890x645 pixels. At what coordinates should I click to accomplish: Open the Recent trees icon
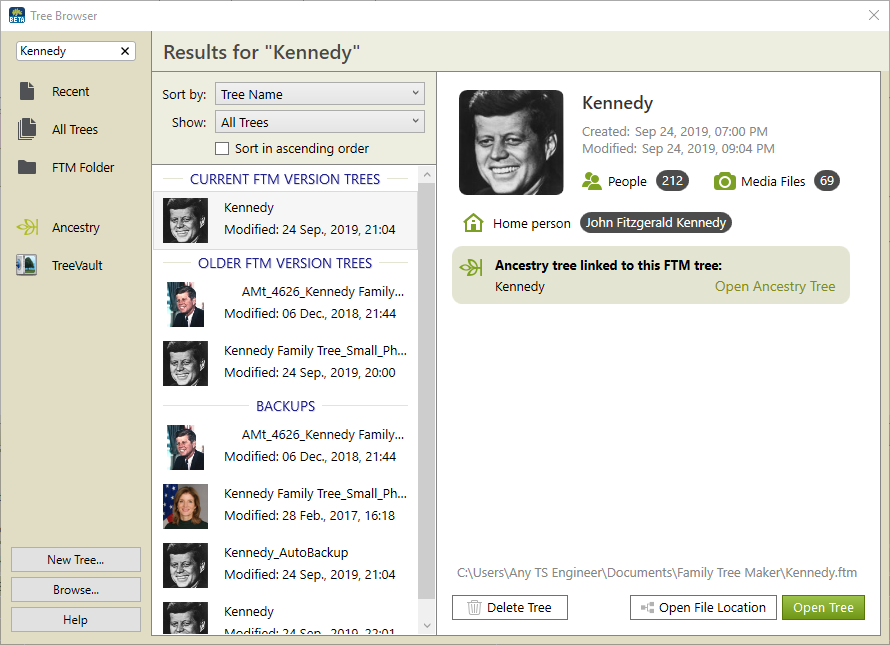pos(27,92)
